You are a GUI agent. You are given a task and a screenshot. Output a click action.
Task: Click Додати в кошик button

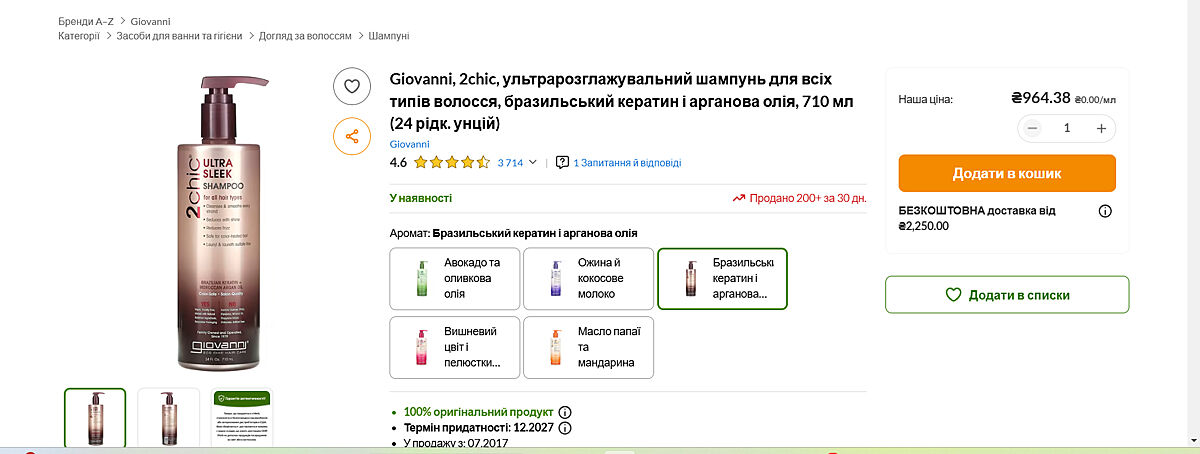point(1006,173)
